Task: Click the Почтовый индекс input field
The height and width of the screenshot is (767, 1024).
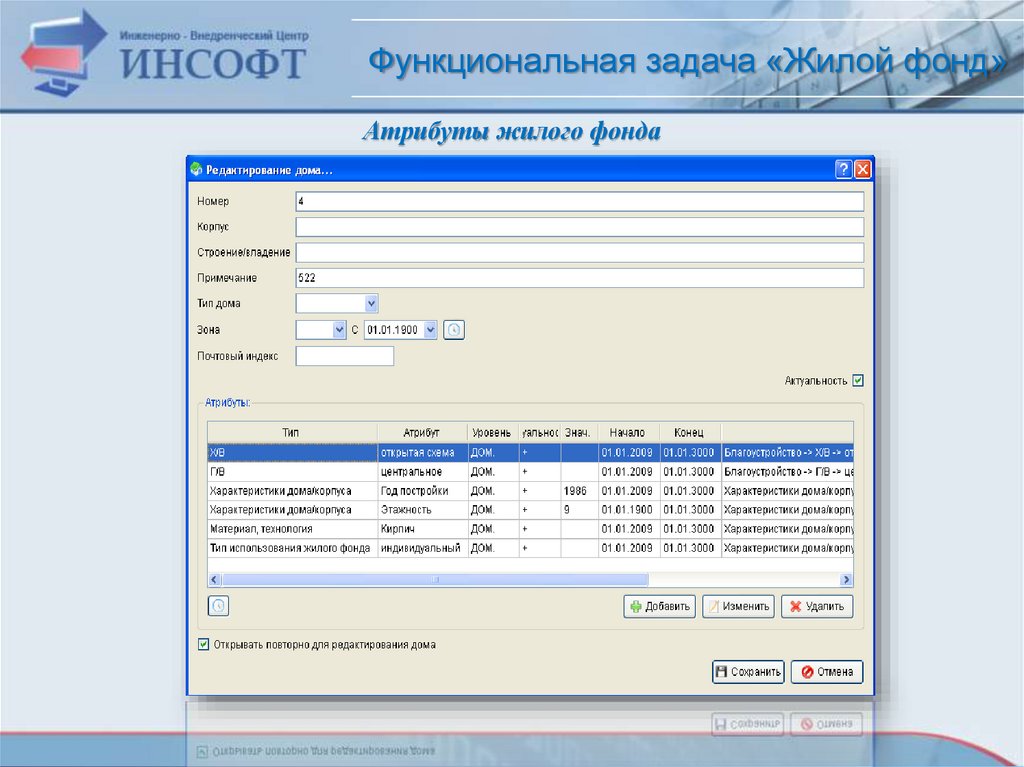Action: (x=344, y=356)
